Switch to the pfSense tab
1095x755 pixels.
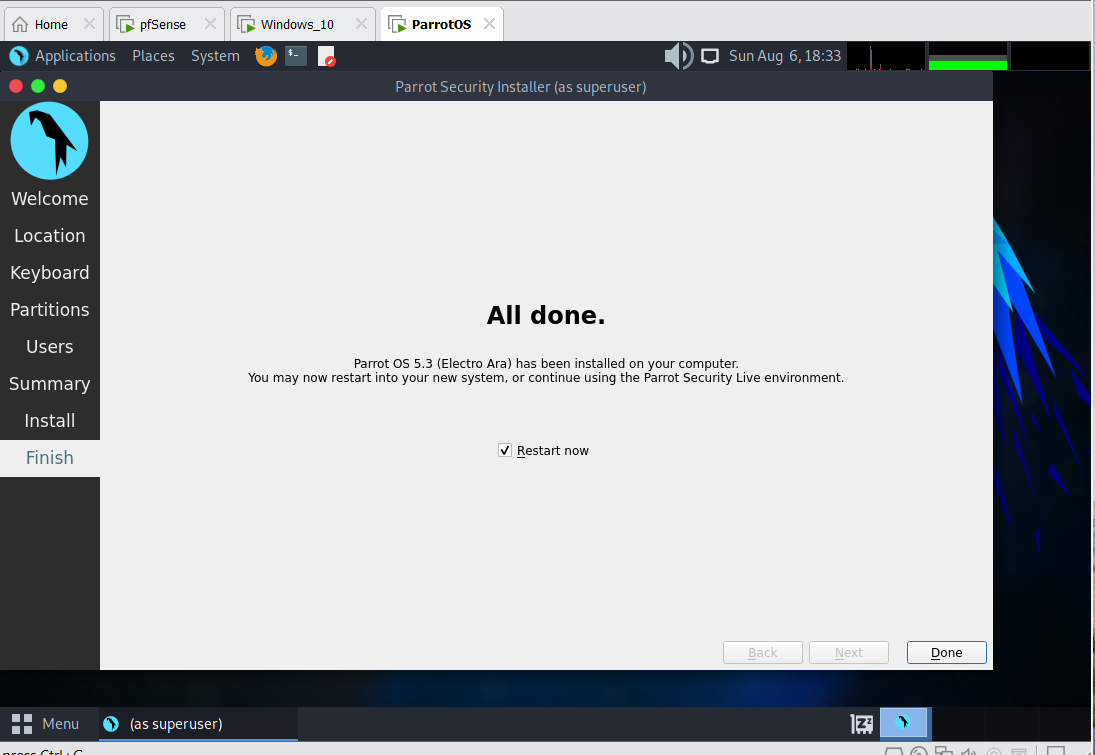pos(166,24)
